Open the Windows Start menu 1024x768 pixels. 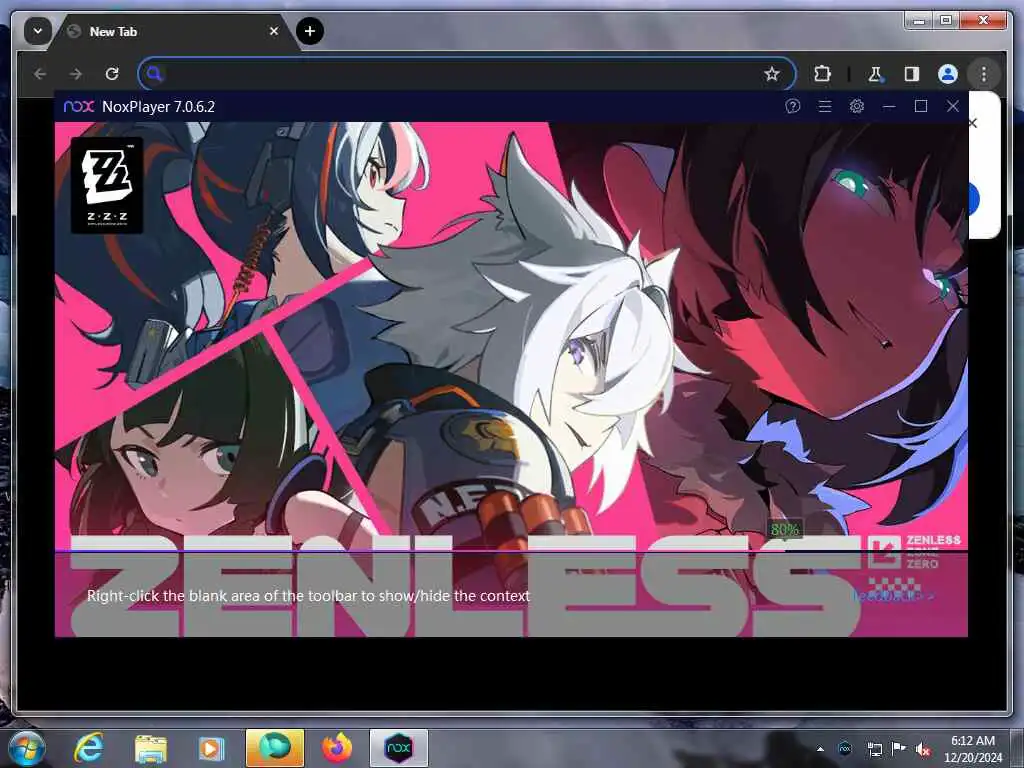click(27, 748)
